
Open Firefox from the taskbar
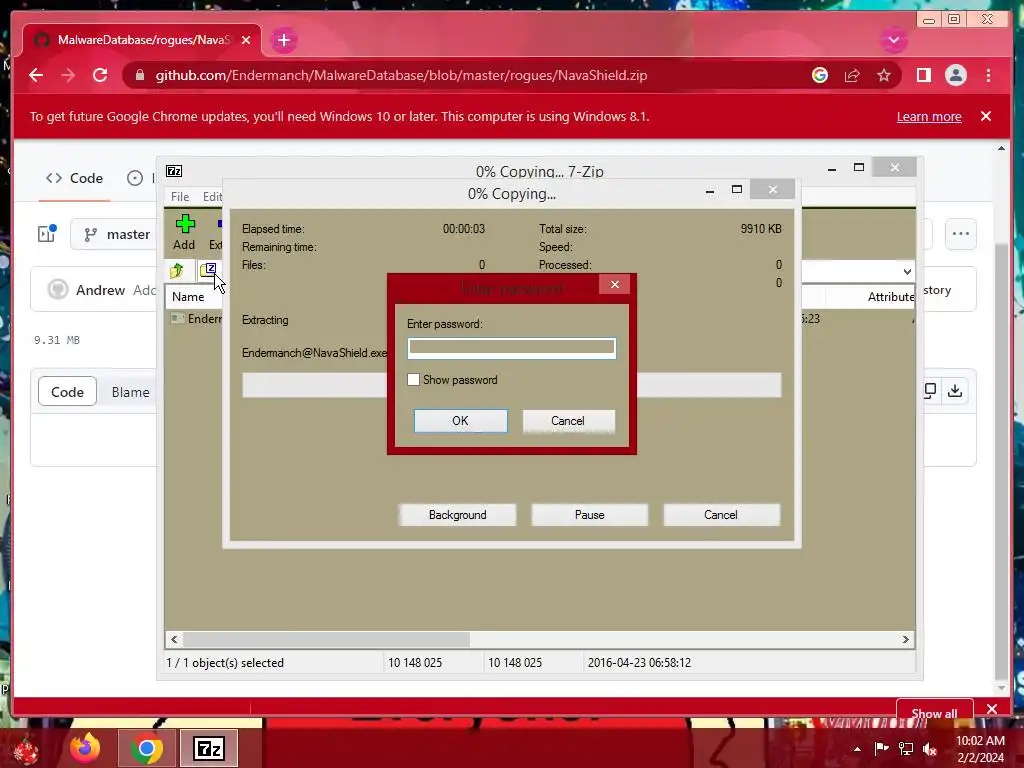85,748
